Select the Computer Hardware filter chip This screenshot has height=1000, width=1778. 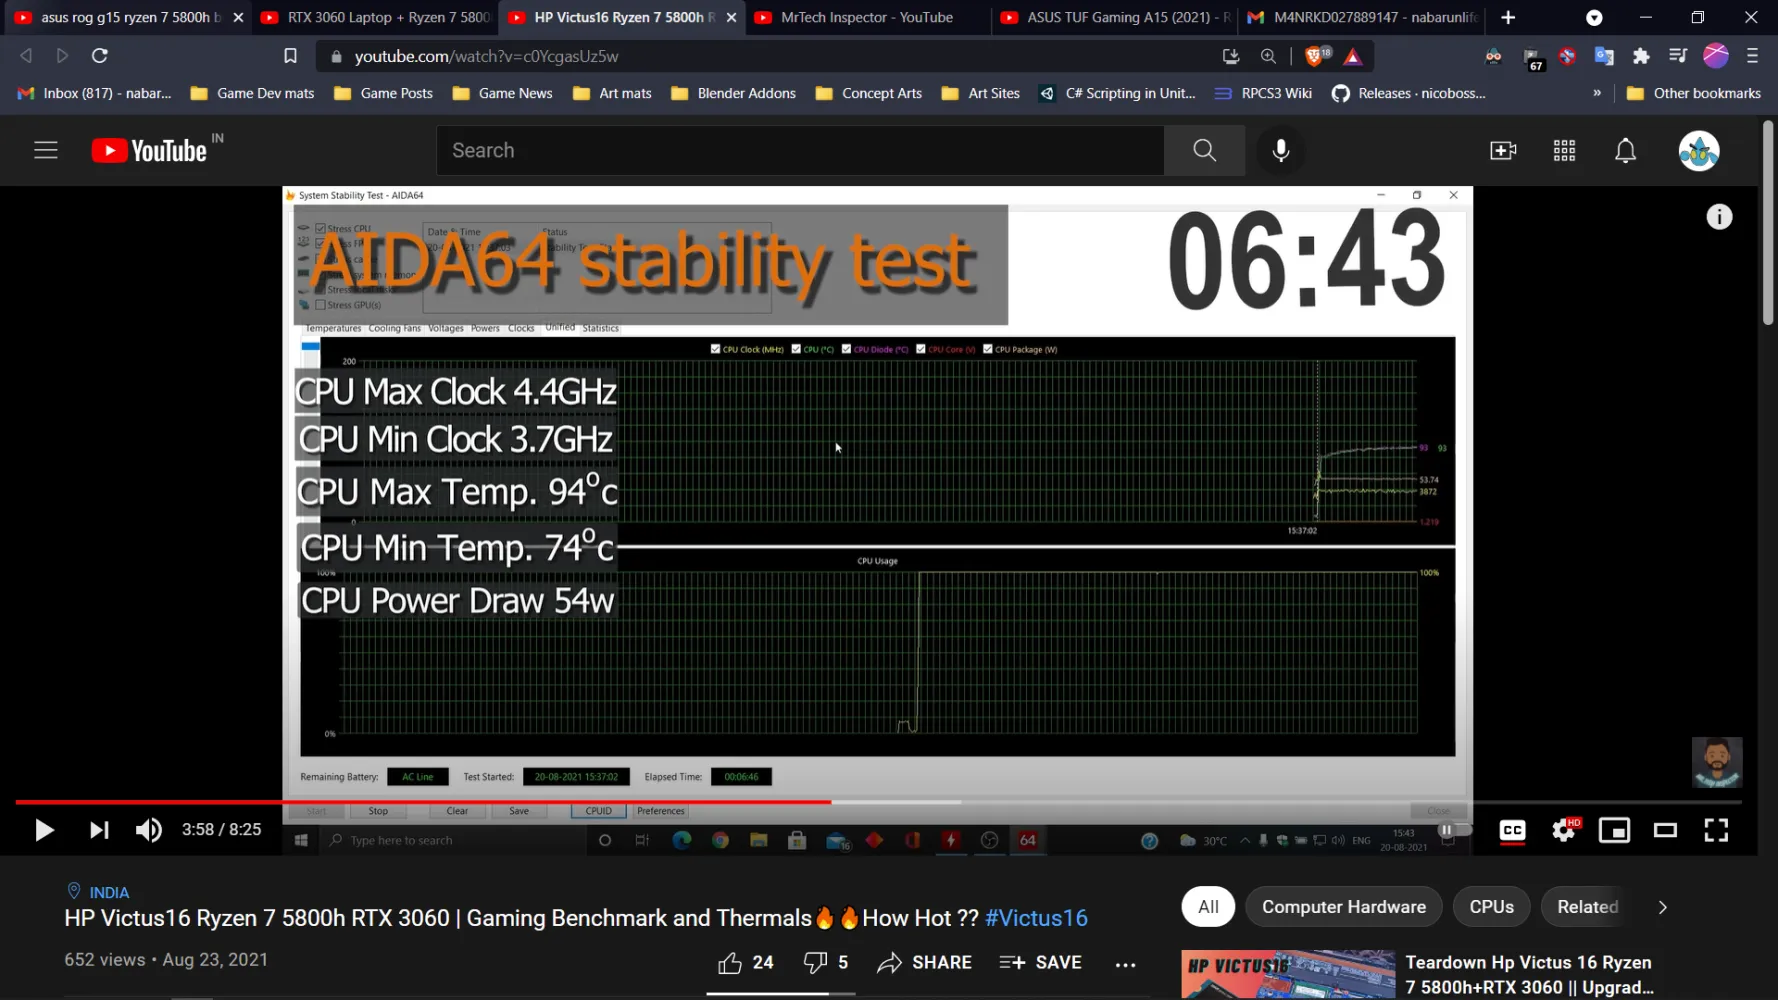(x=1343, y=907)
